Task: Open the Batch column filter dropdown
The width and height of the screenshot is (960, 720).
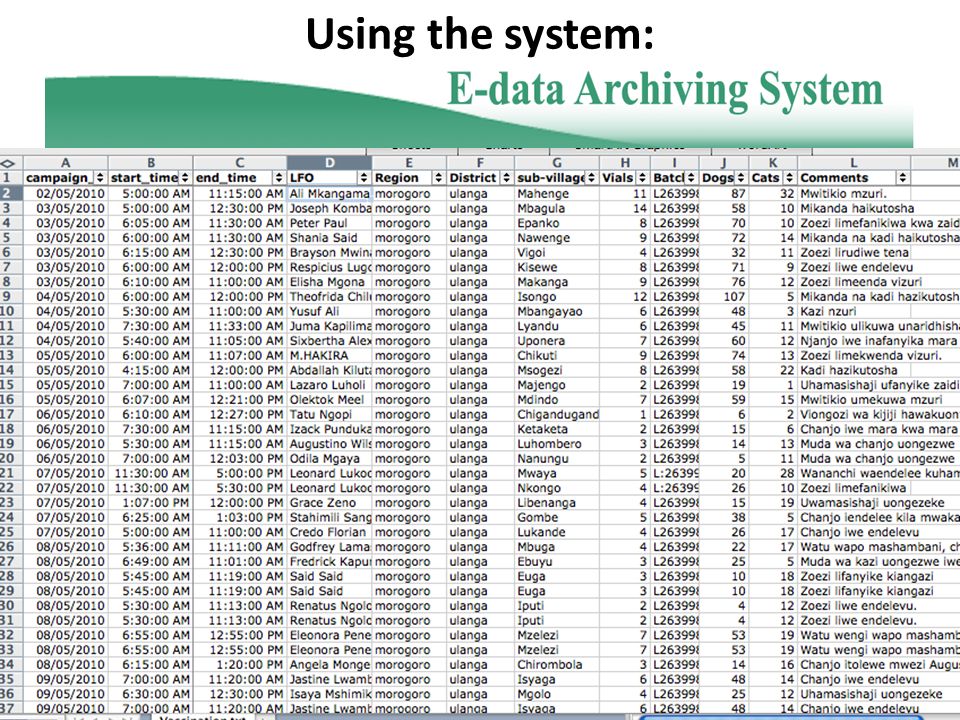Action: click(691, 178)
